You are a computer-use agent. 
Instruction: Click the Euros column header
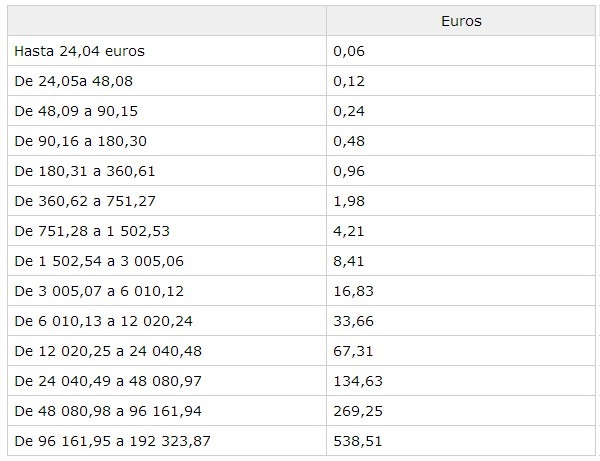click(x=462, y=20)
